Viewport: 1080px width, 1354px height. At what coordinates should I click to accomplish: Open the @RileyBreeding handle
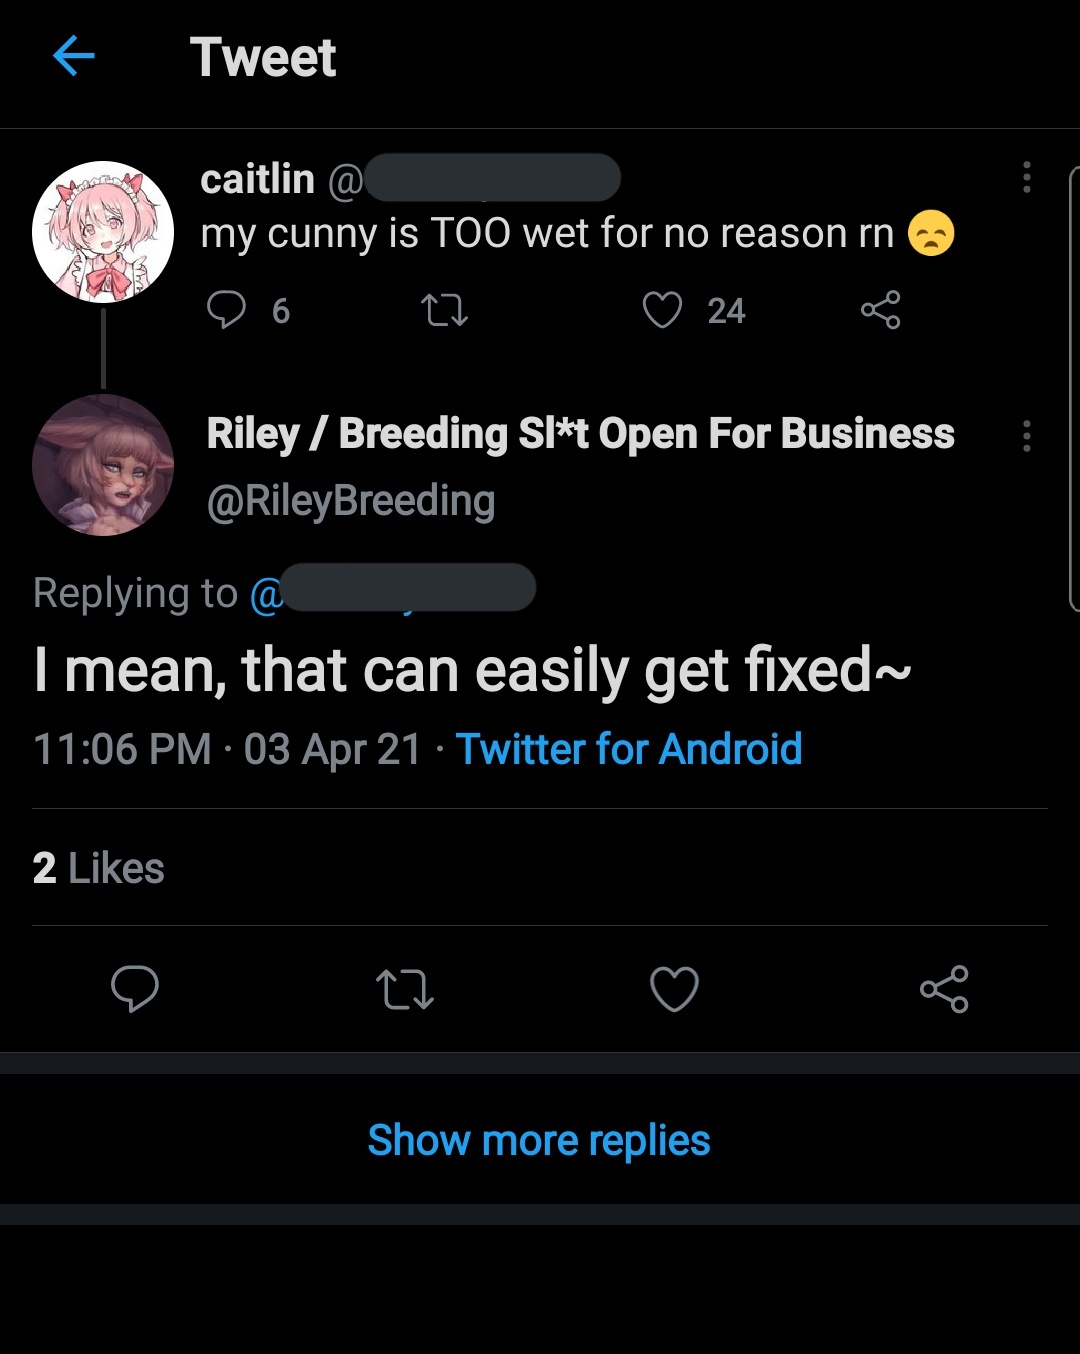[350, 500]
